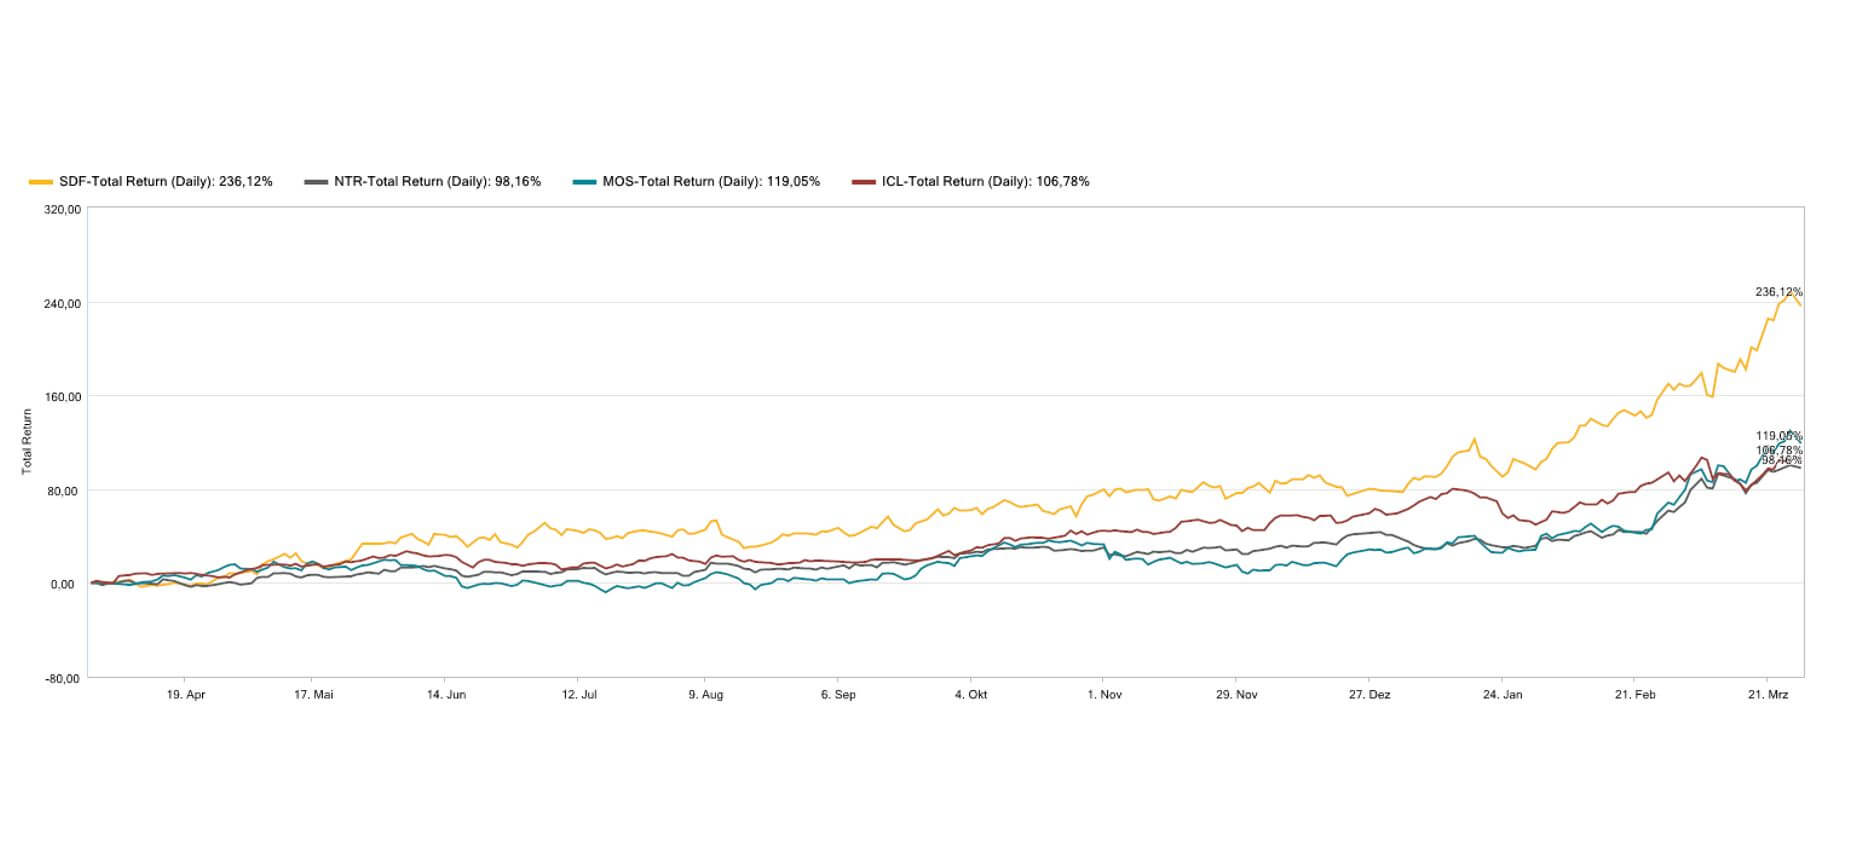Click the 160,00 y-axis tick label

[63, 397]
